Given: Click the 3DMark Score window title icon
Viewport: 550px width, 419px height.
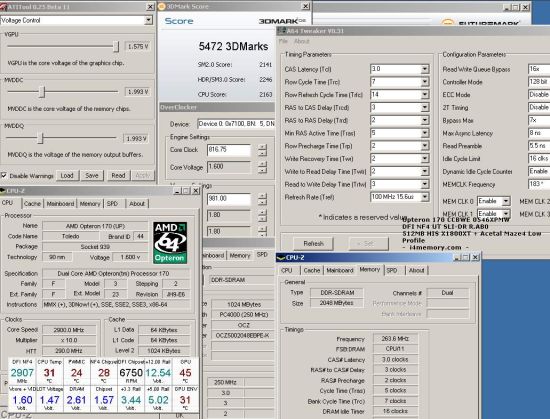Looking at the screenshot, I should tap(162, 6).
